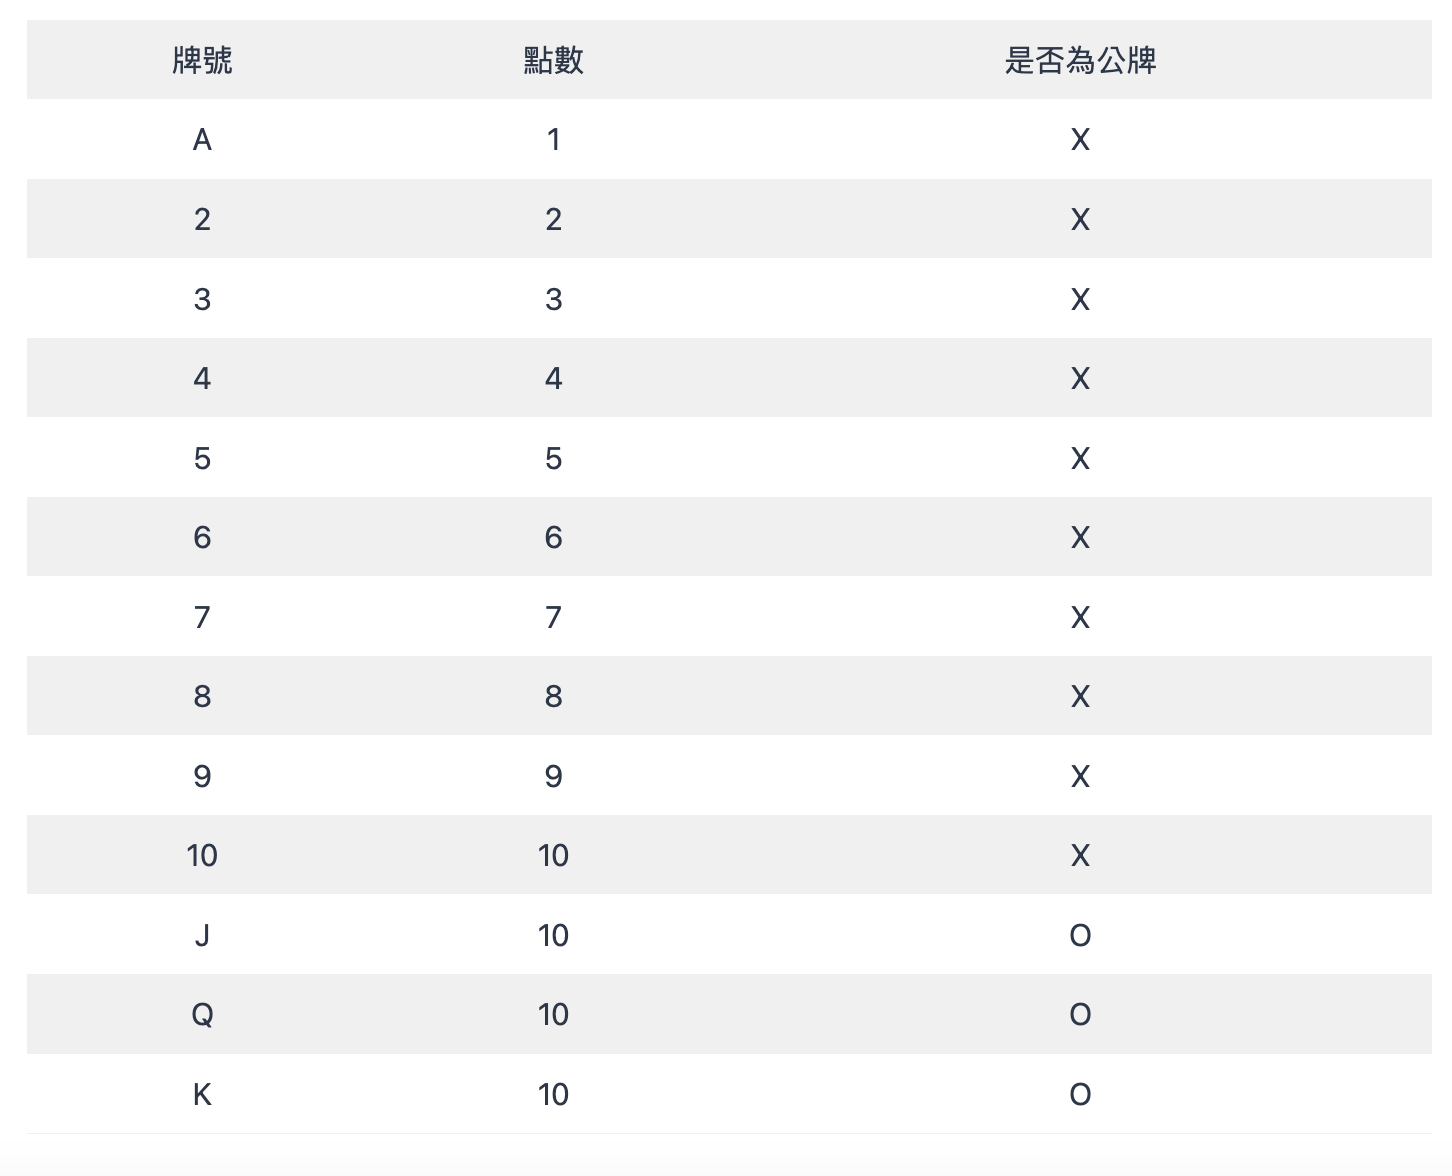The height and width of the screenshot is (1176, 1452).
Task: Click the O mark in card J's row
Action: point(1080,936)
